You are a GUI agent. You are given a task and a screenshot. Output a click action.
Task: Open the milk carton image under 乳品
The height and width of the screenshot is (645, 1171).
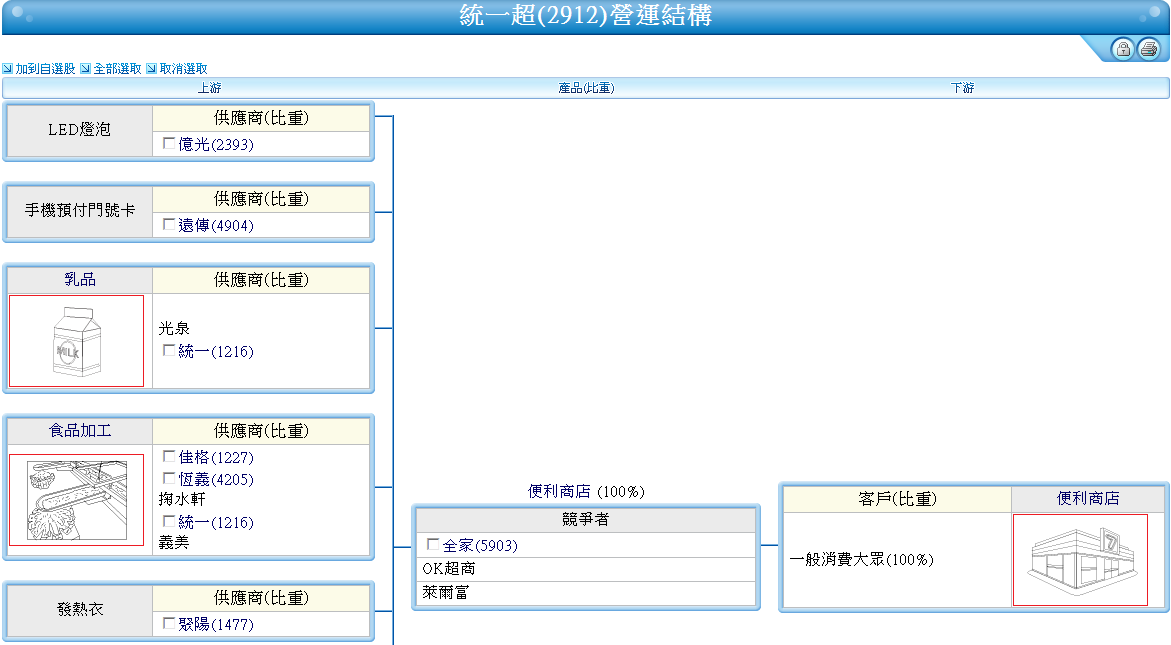pyautogui.click(x=76, y=341)
